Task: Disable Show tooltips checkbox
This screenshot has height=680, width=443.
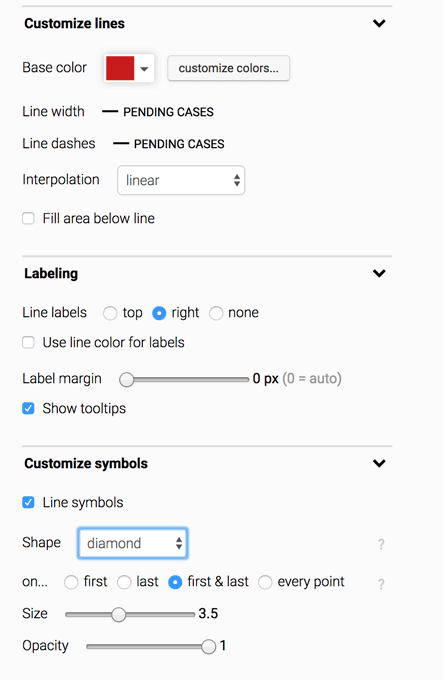Action: click(29, 409)
